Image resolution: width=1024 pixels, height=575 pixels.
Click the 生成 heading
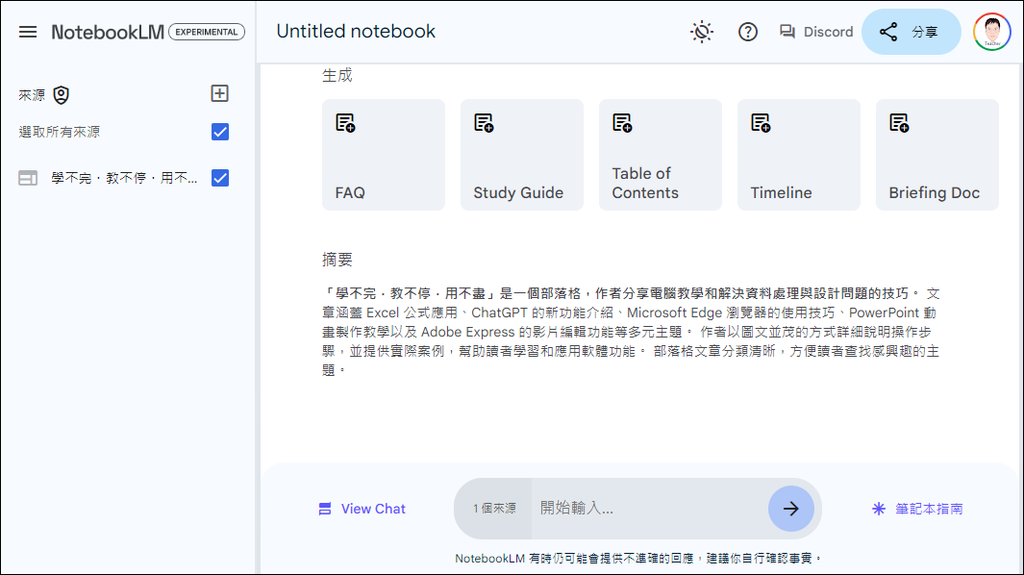coord(337,75)
